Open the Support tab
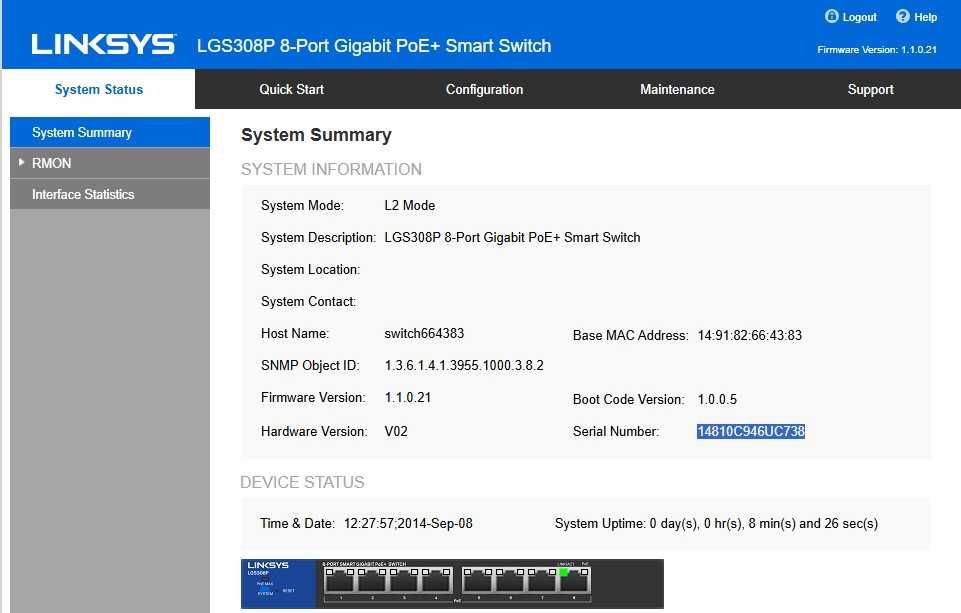Viewport: 961px width, 613px height. tap(870, 89)
